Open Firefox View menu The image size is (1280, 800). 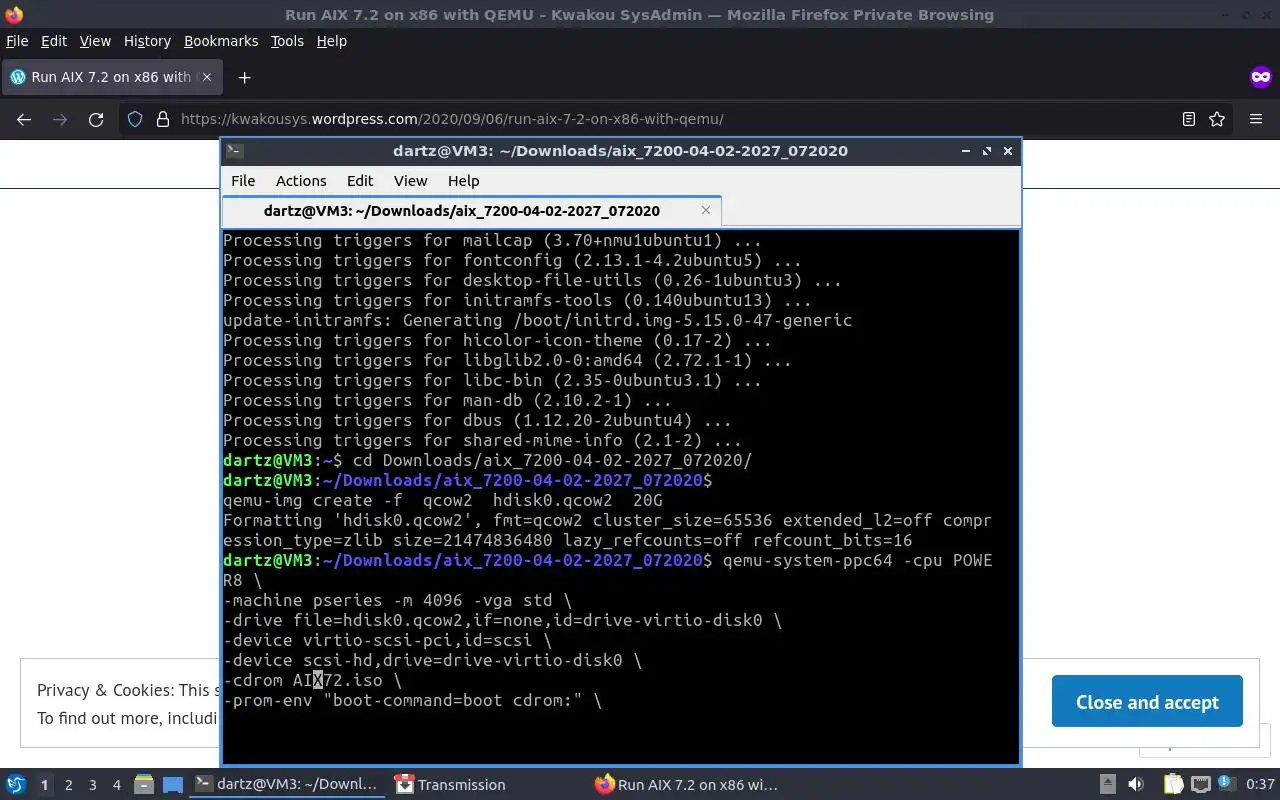coord(95,41)
